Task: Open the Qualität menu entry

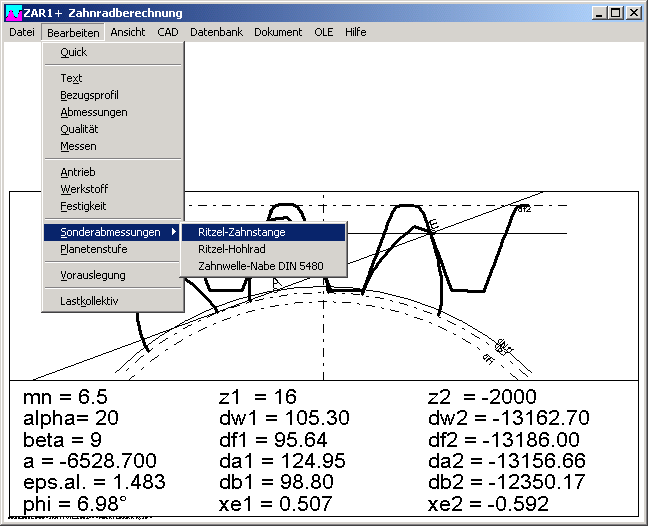Action: pyautogui.click(x=79, y=129)
